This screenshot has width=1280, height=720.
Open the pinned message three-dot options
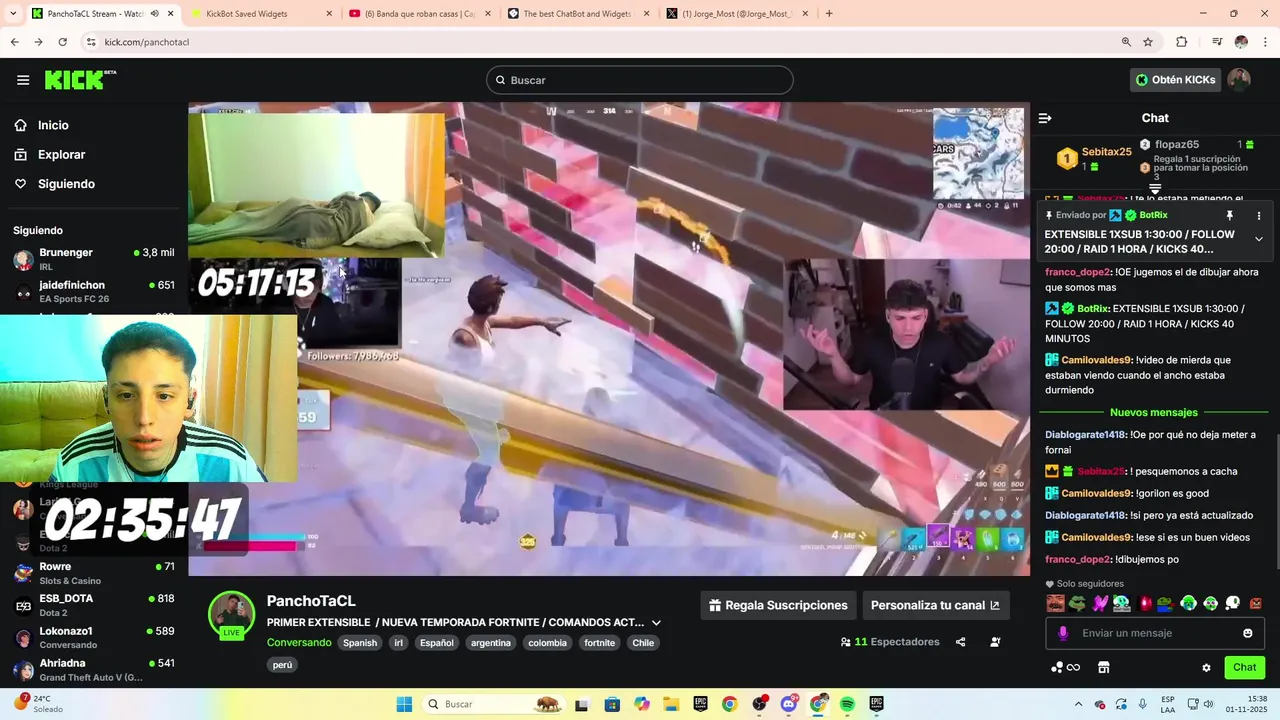pos(1259,215)
